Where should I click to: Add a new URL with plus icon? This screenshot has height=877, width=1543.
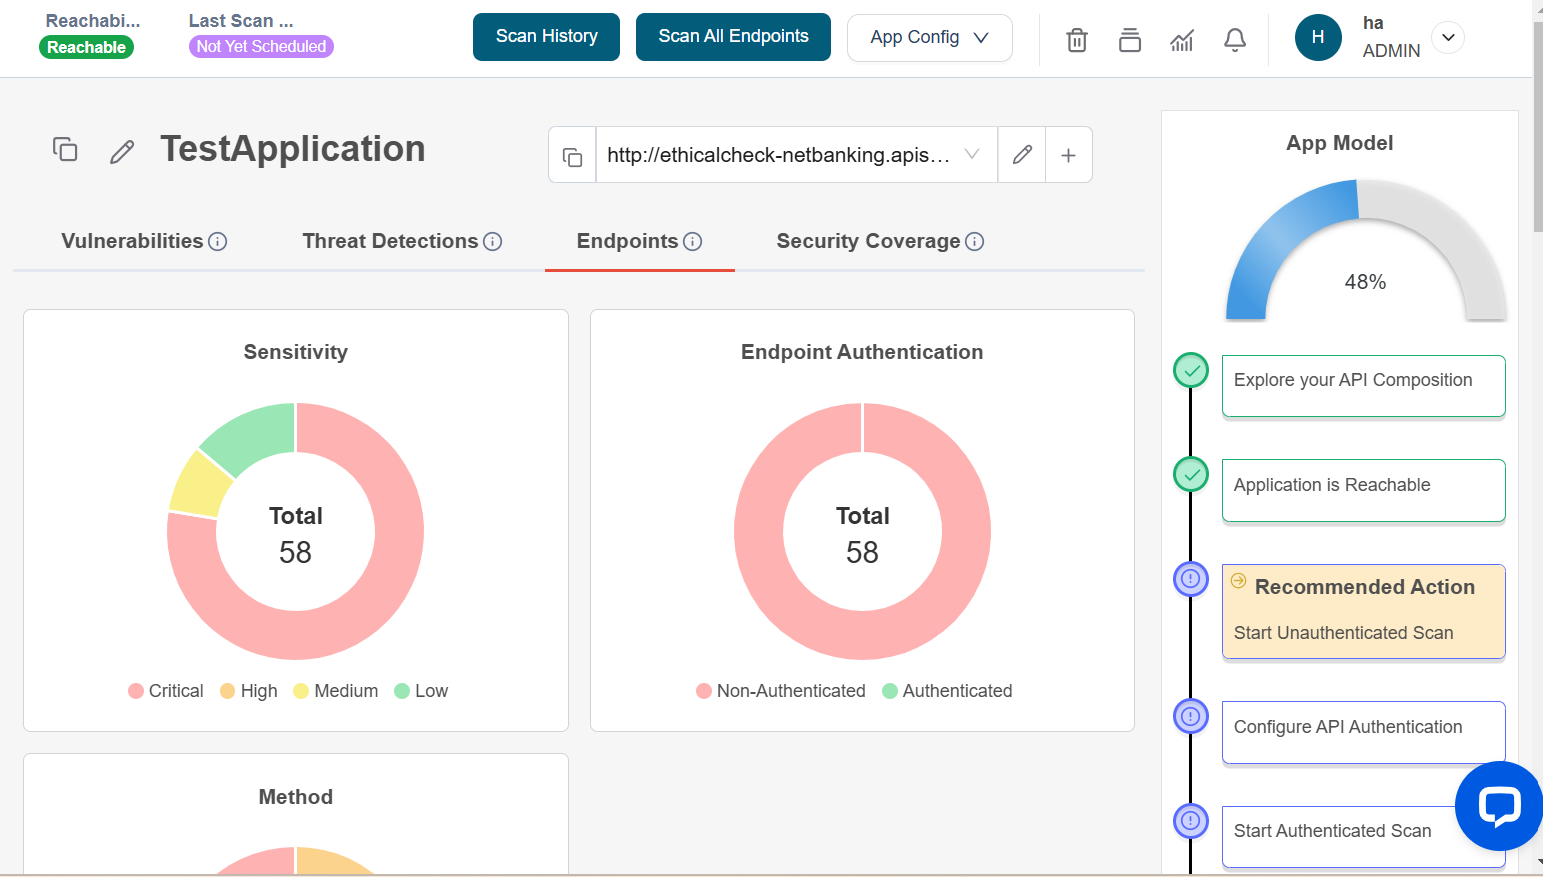(x=1068, y=155)
